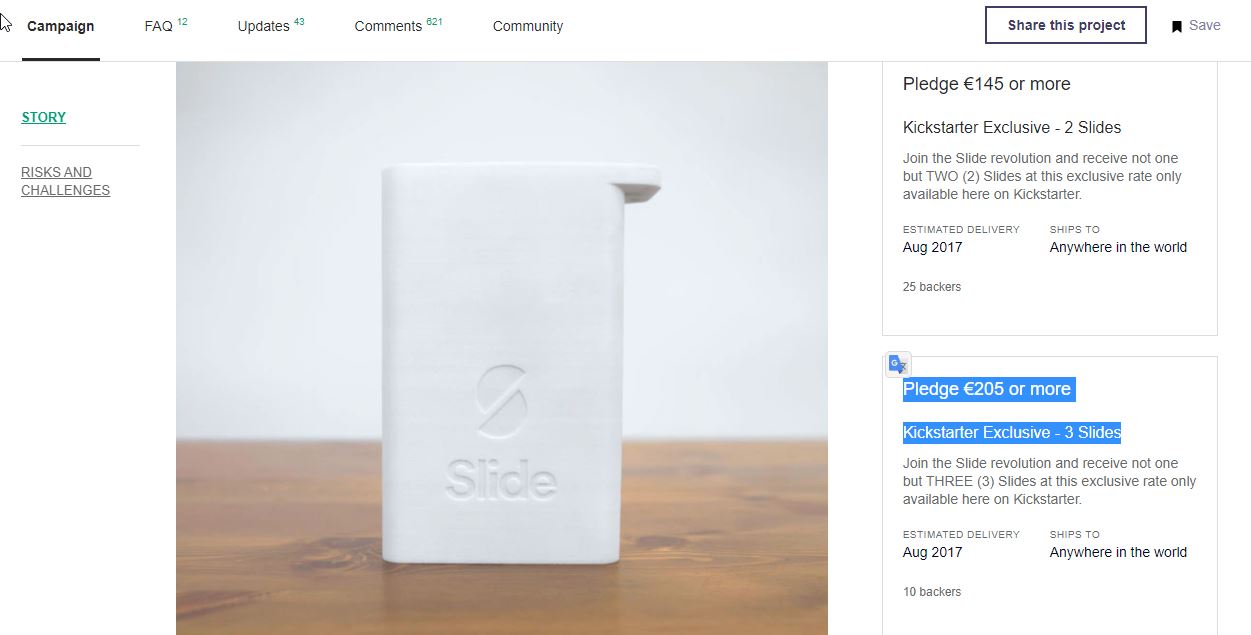The width and height of the screenshot is (1251, 635).
Task: Select the Pledge €205 or more reward
Action: click(x=987, y=389)
